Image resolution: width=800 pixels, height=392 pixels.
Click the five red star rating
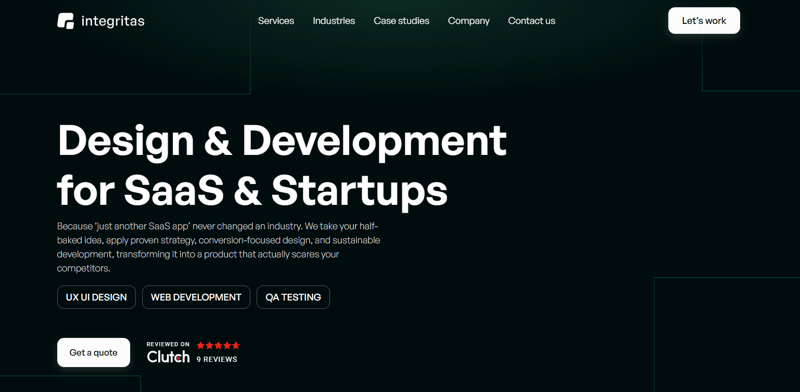pos(218,345)
